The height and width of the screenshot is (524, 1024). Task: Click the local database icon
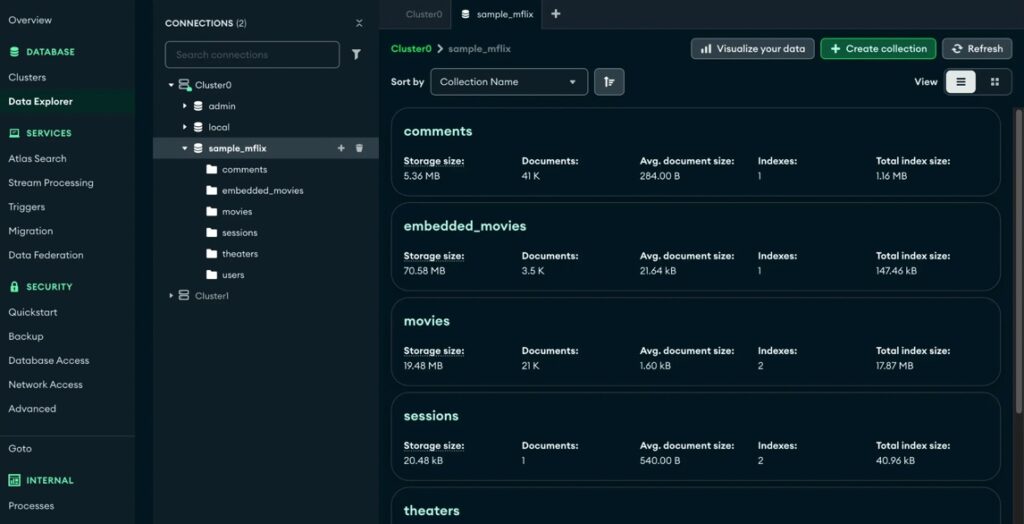tap(198, 127)
